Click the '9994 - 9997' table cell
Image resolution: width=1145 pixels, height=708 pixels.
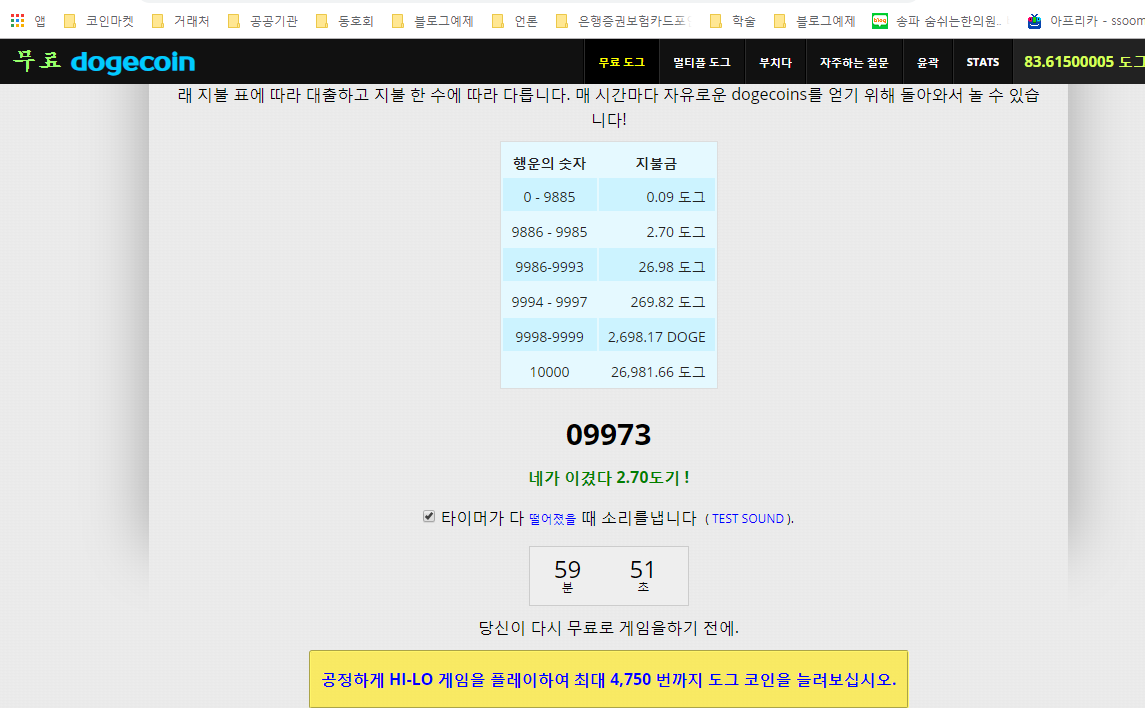[x=549, y=302]
